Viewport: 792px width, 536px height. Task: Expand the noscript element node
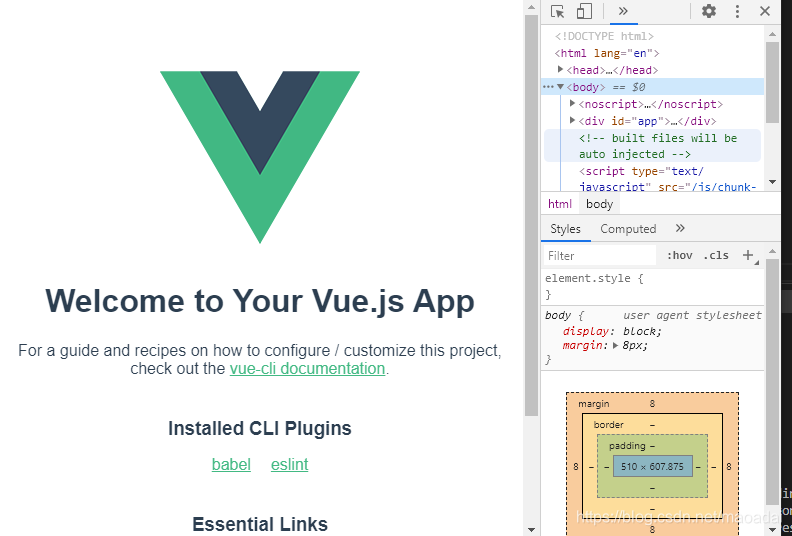(572, 104)
